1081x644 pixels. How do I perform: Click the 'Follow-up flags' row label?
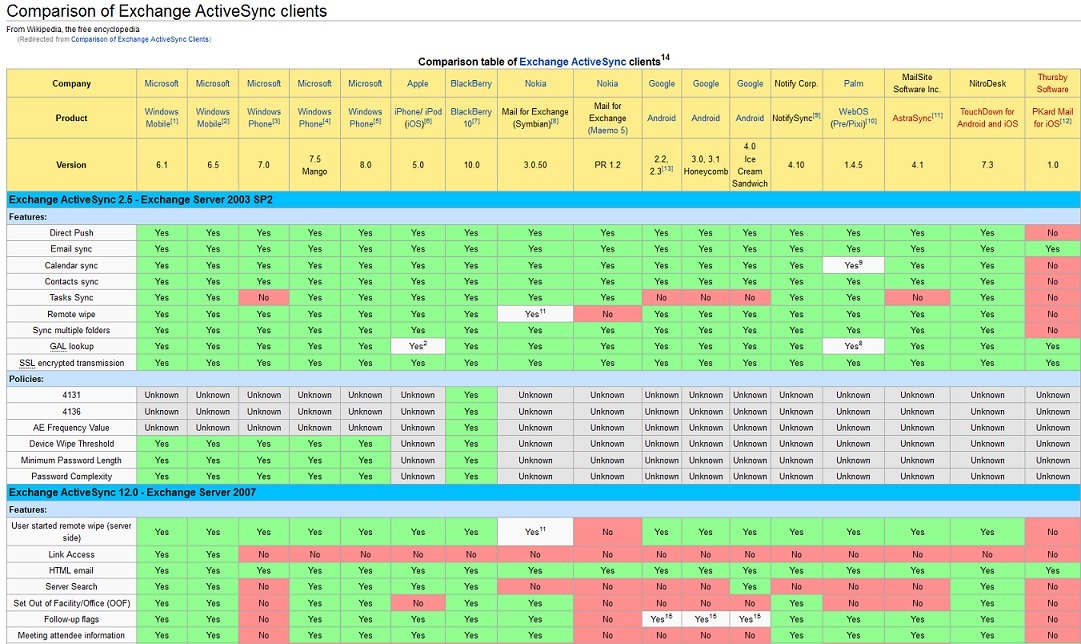(x=72, y=619)
